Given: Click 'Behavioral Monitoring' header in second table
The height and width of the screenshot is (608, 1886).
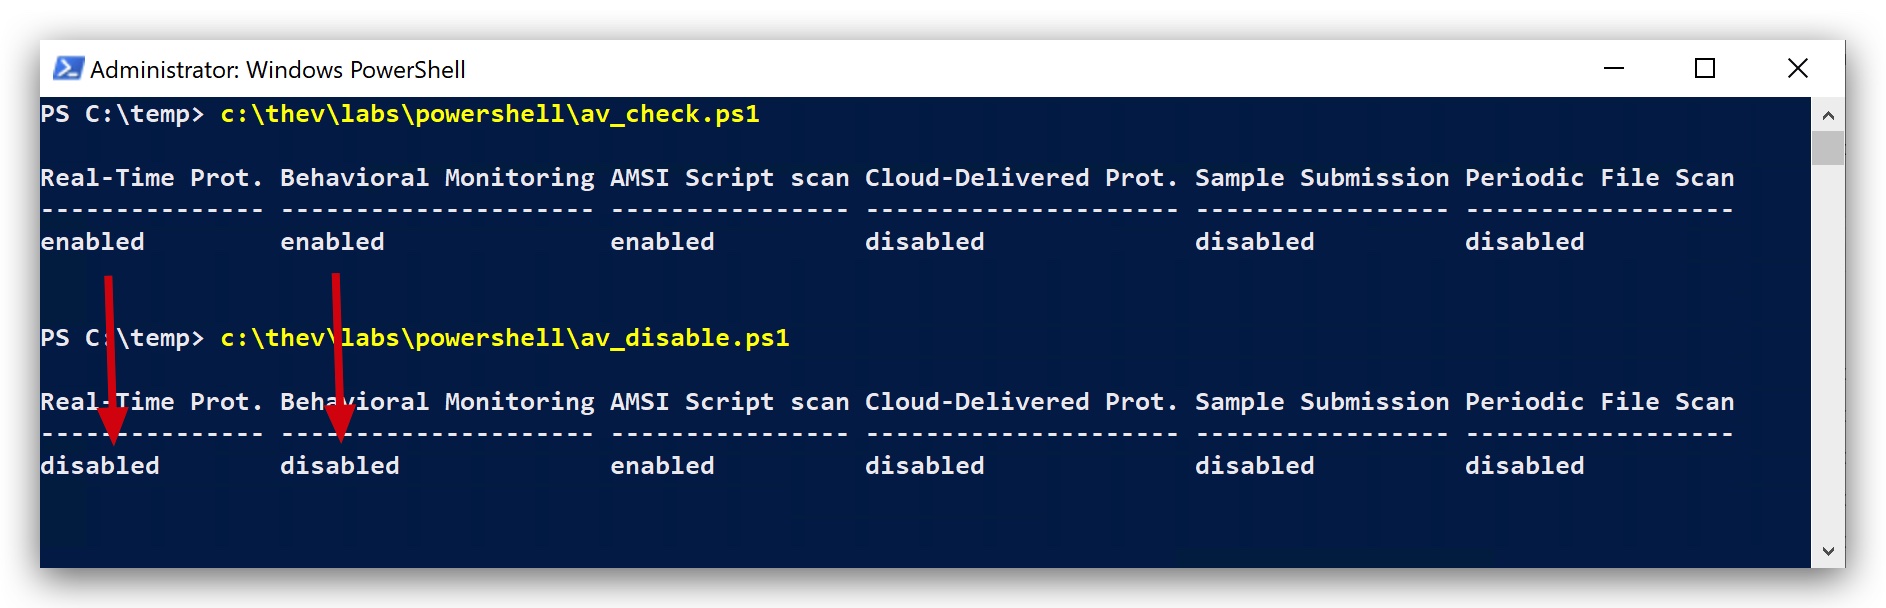Looking at the screenshot, I should point(437,402).
